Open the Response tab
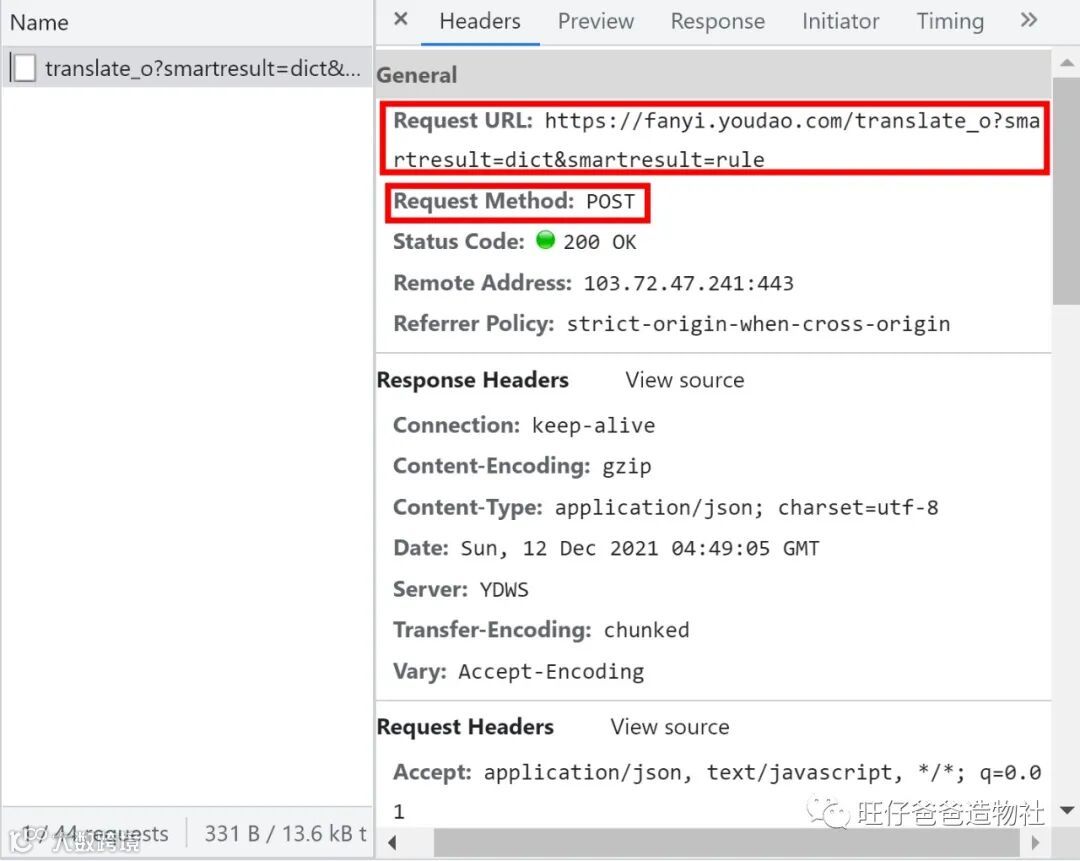1080x861 pixels. point(718,21)
